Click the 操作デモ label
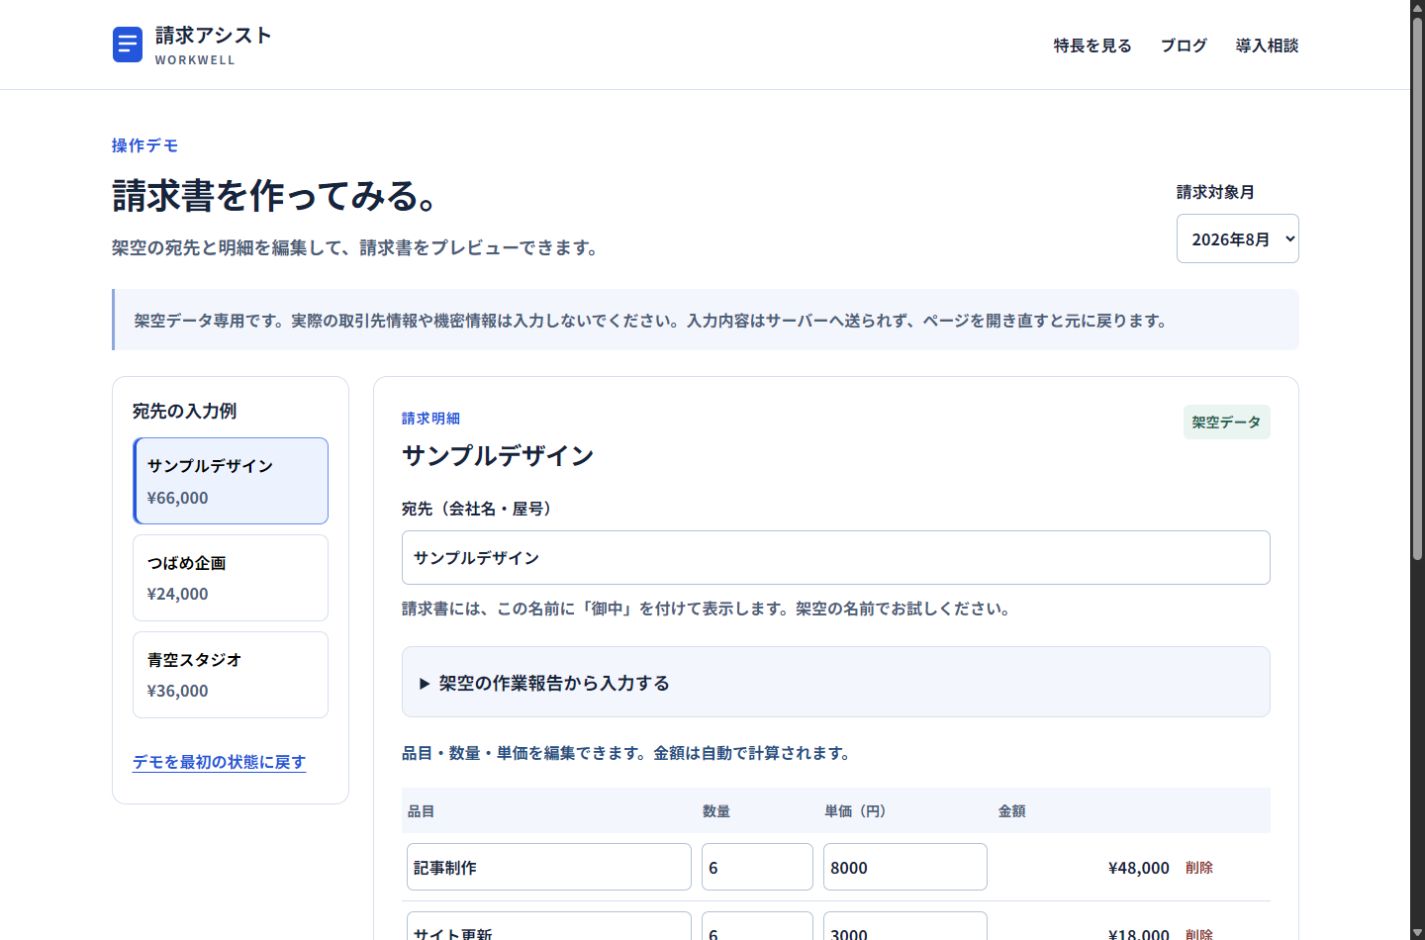The height and width of the screenshot is (940, 1425). 145,145
